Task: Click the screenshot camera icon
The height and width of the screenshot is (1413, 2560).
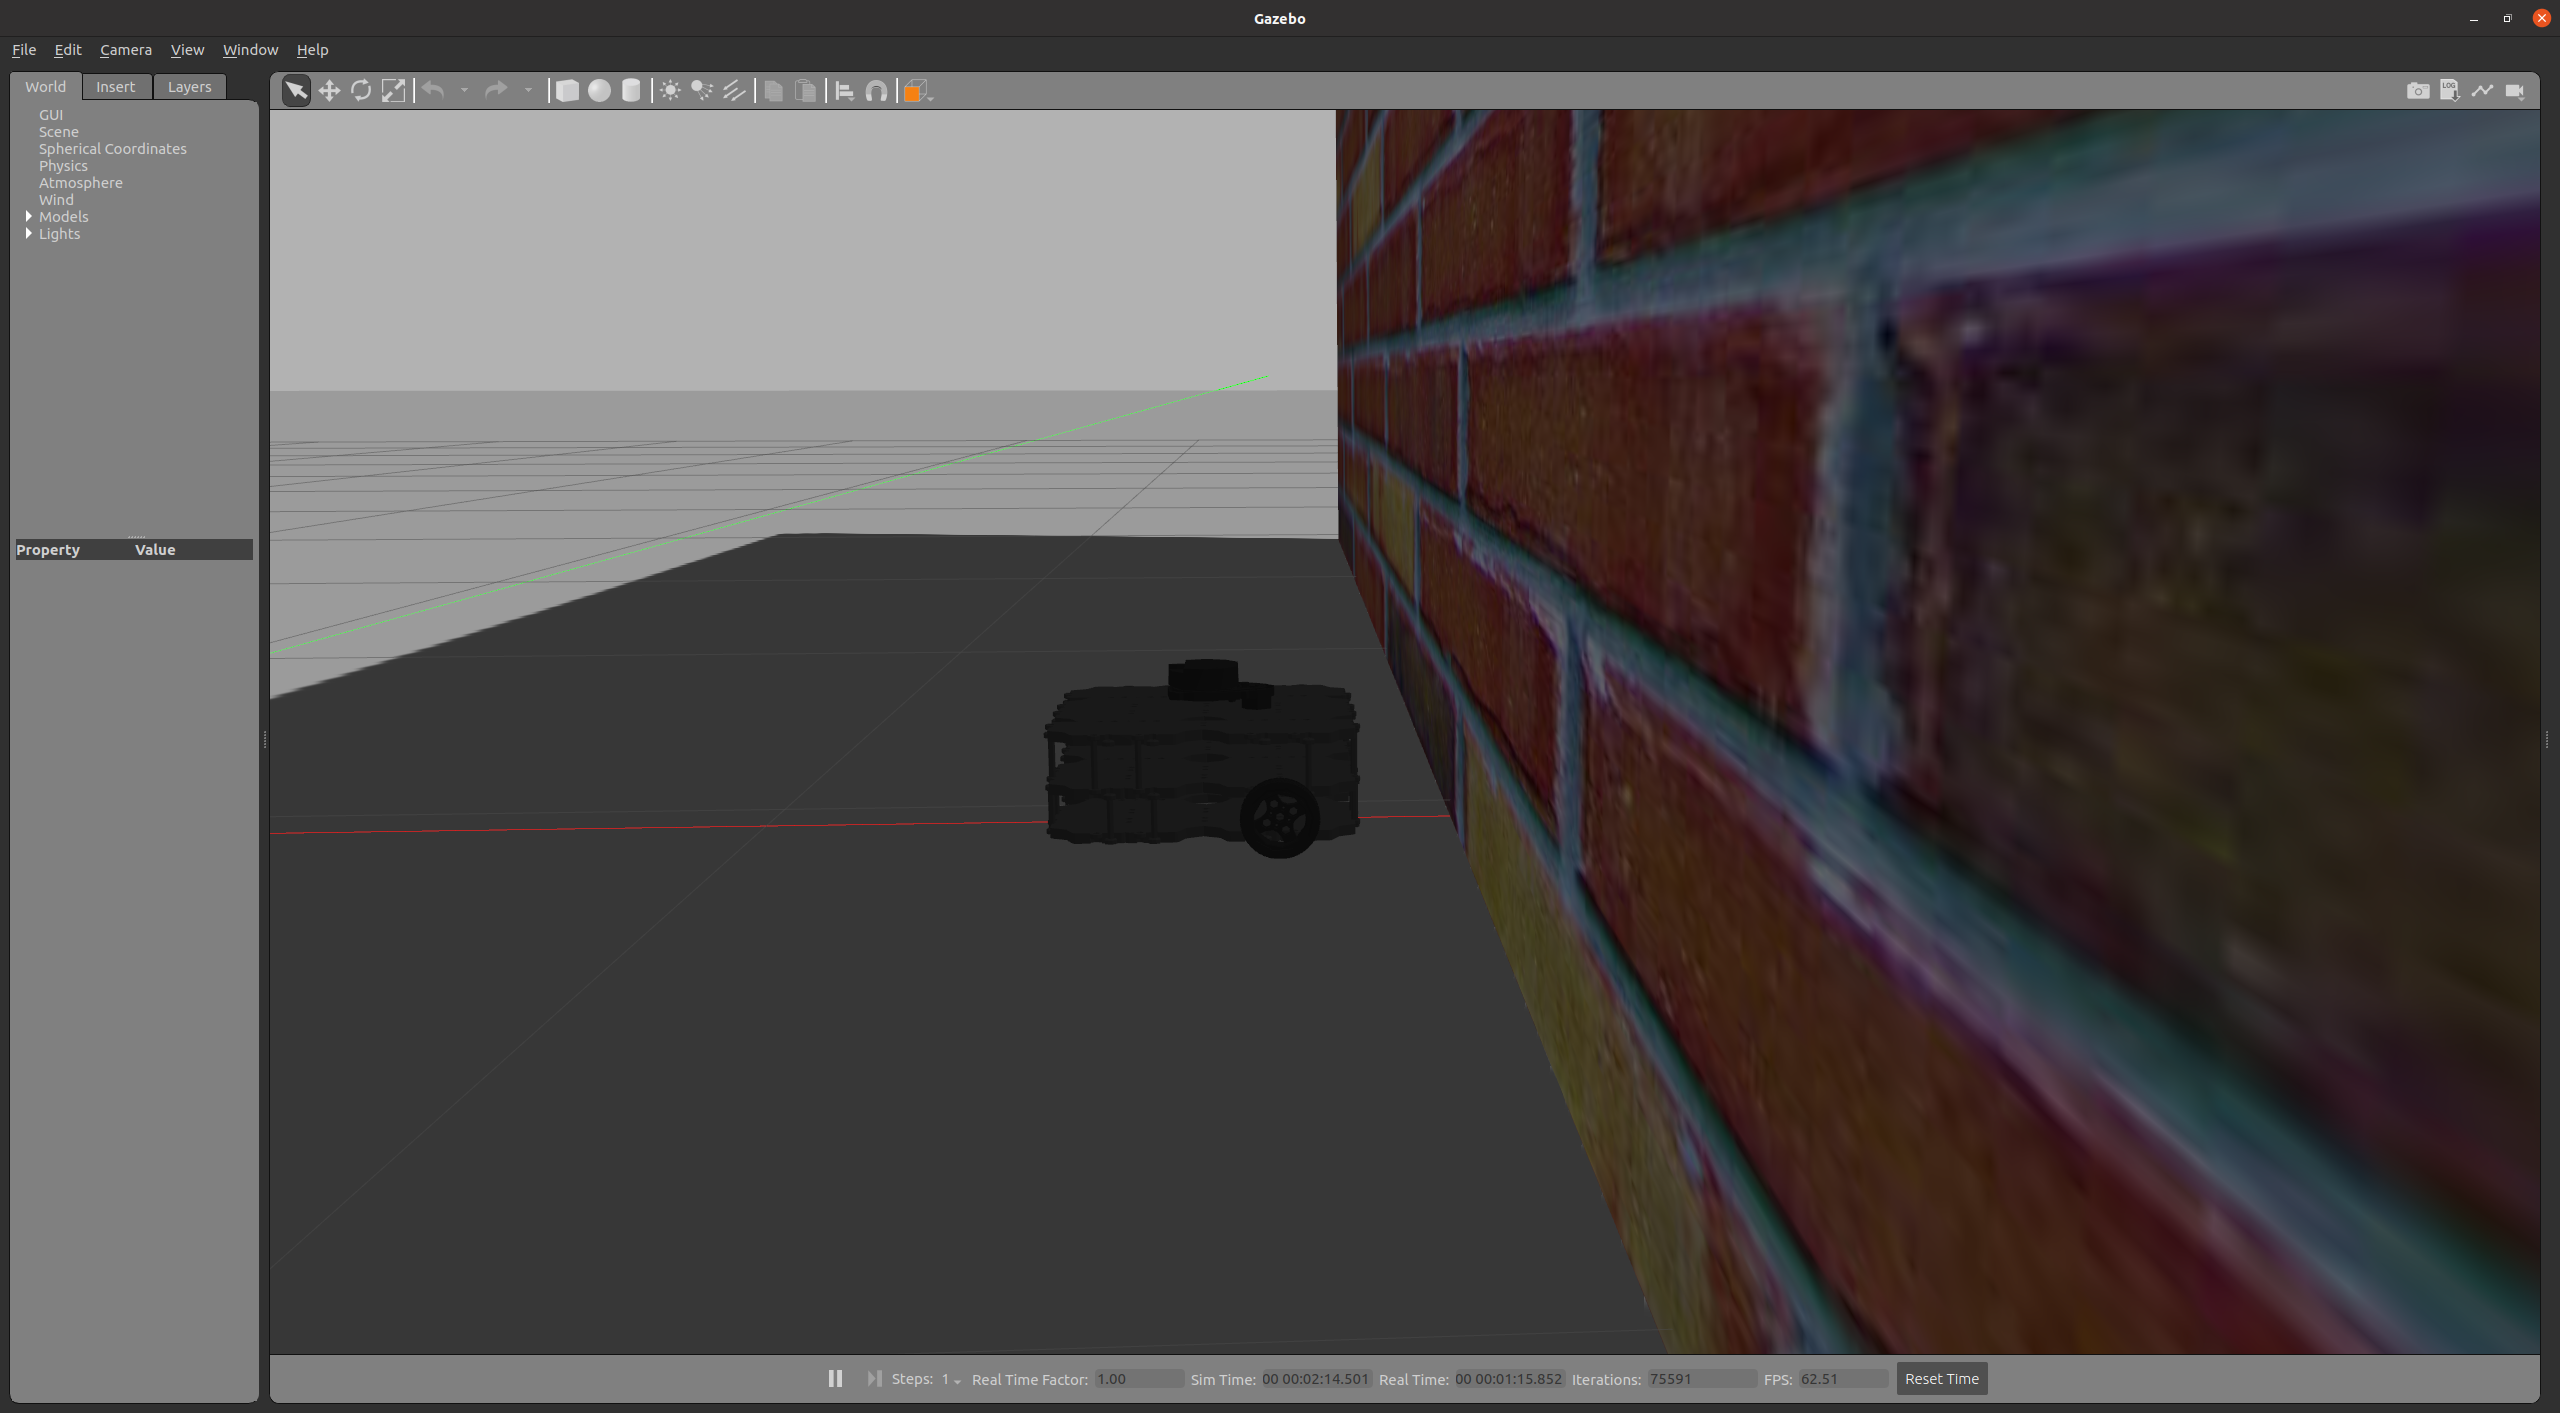Action: pyautogui.click(x=2417, y=91)
